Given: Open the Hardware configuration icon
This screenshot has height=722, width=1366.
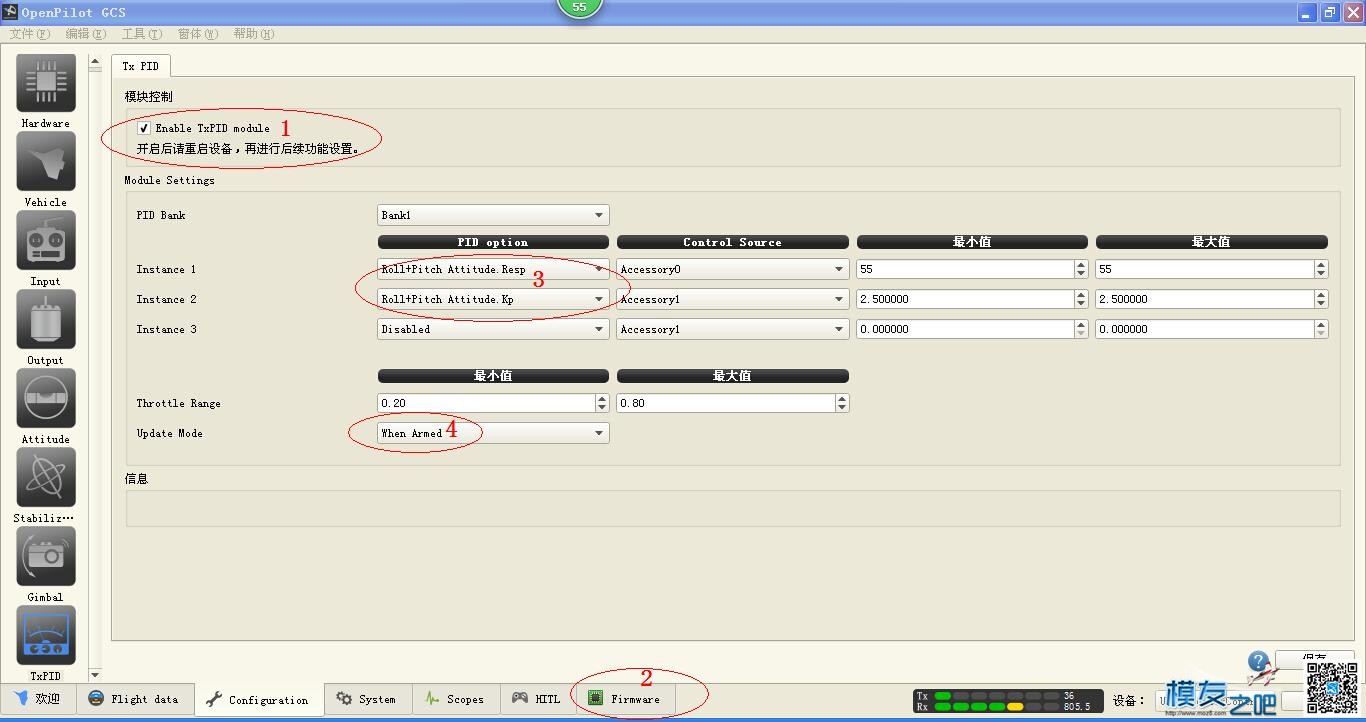Looking at the screenshot, I should click(46, 84).
